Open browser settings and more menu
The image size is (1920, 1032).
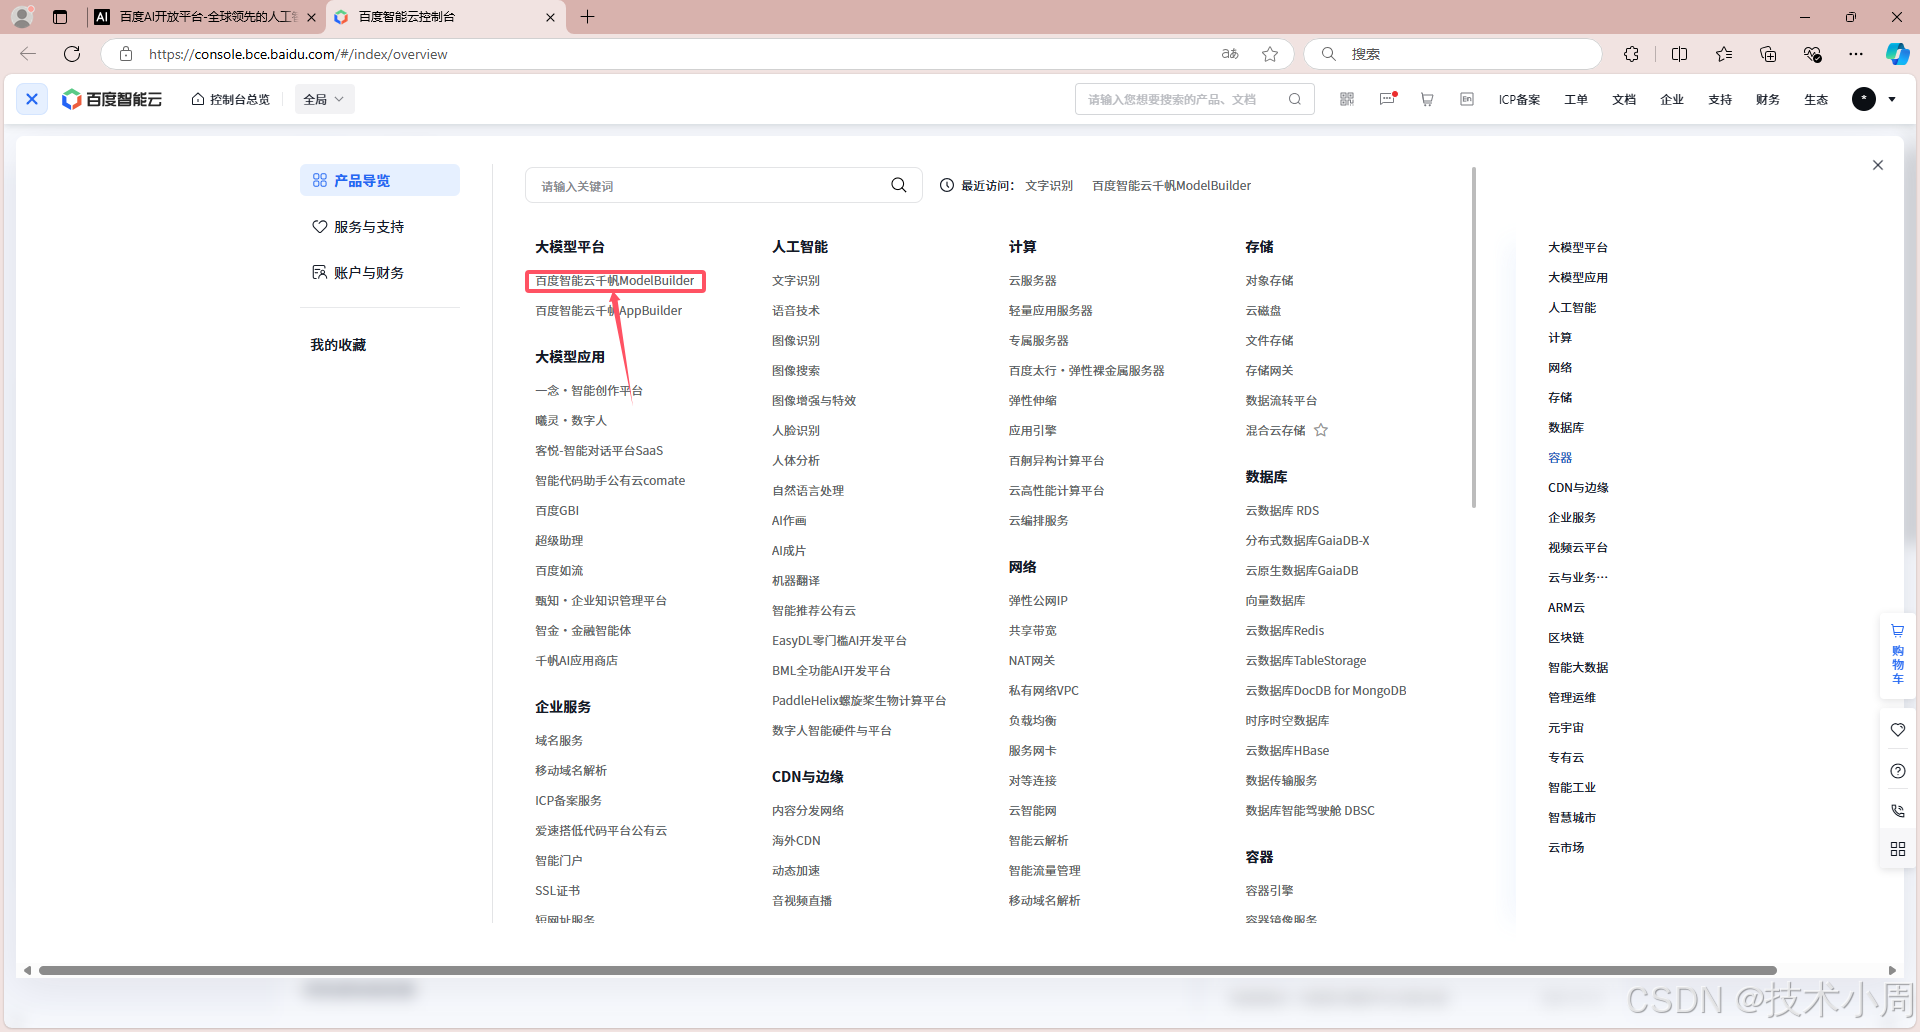tap(1856, 54)
